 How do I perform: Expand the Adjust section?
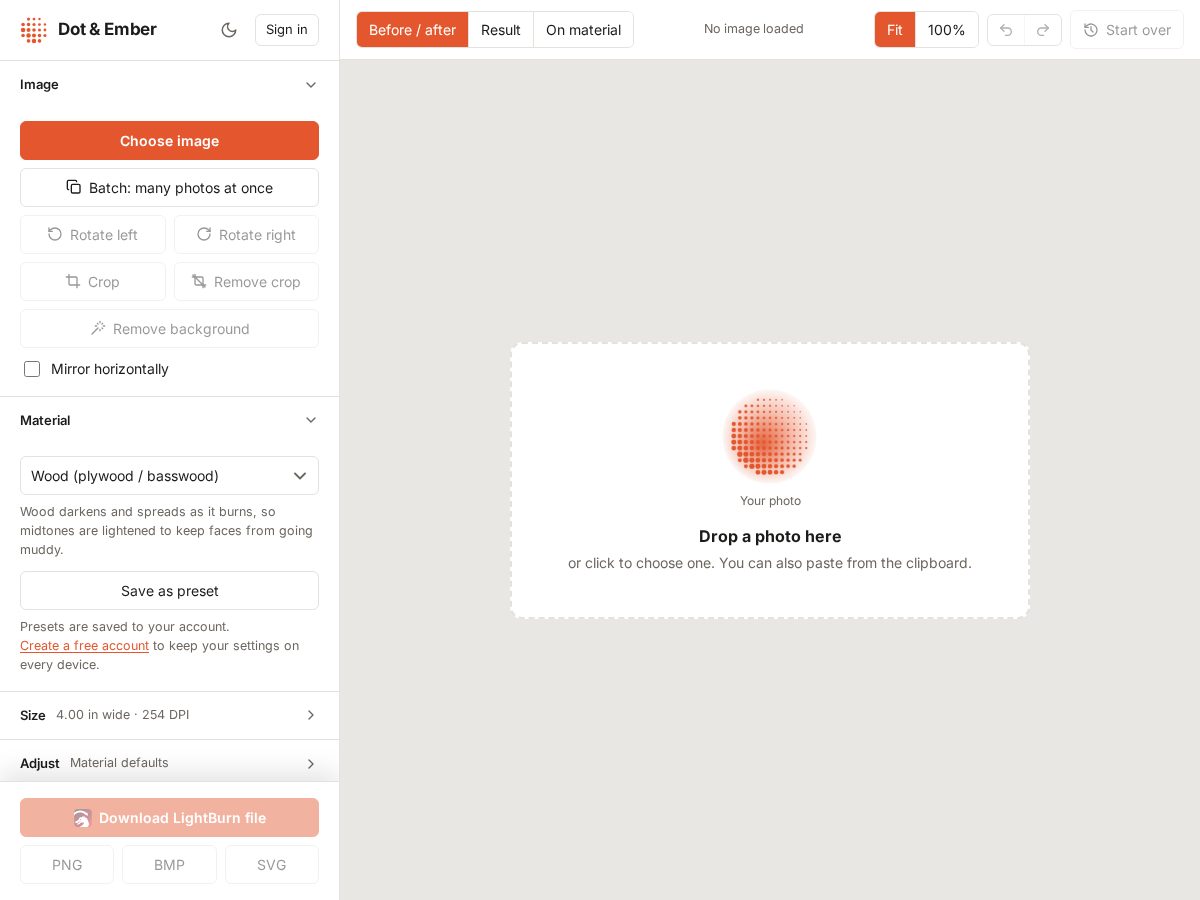coord(170,763)
